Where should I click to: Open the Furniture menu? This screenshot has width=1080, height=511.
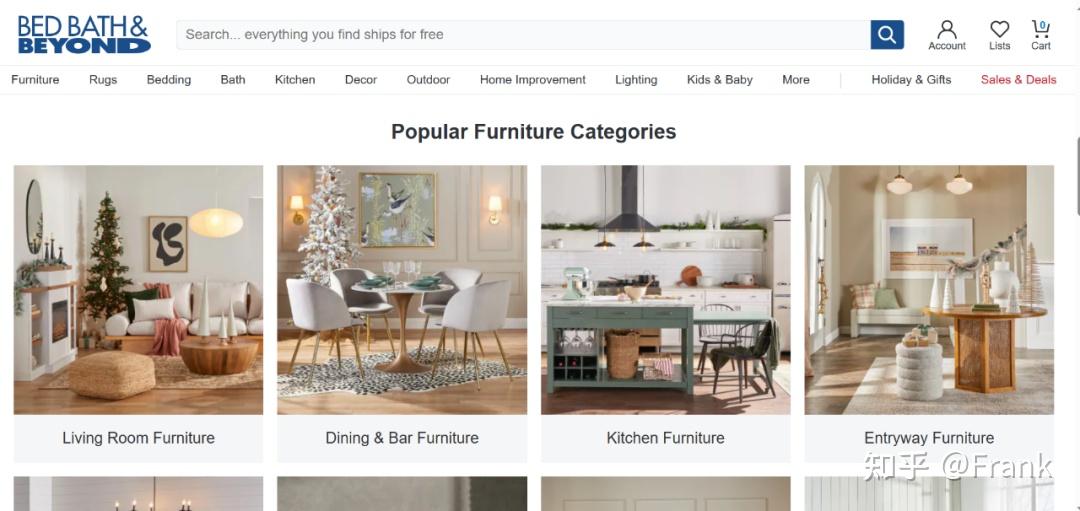[x=35, y=80]
